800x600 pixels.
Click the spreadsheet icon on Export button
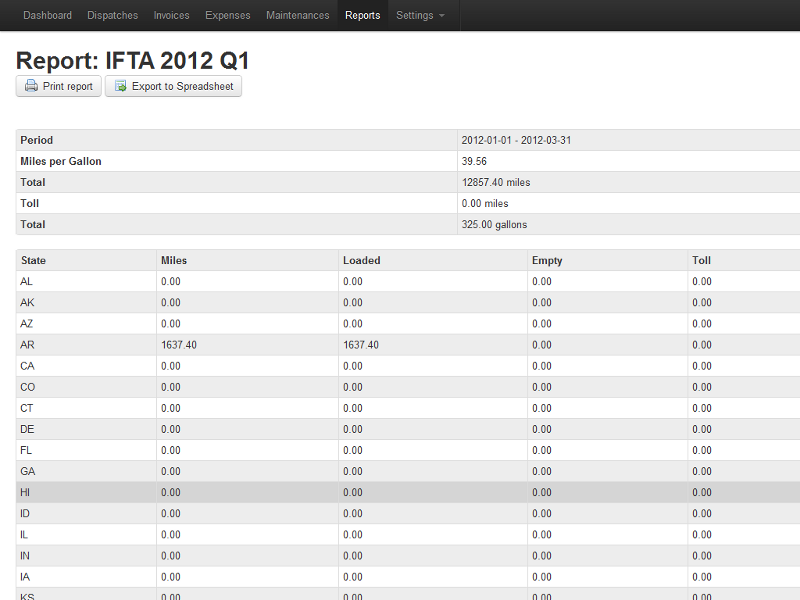(x=120, y=87)
